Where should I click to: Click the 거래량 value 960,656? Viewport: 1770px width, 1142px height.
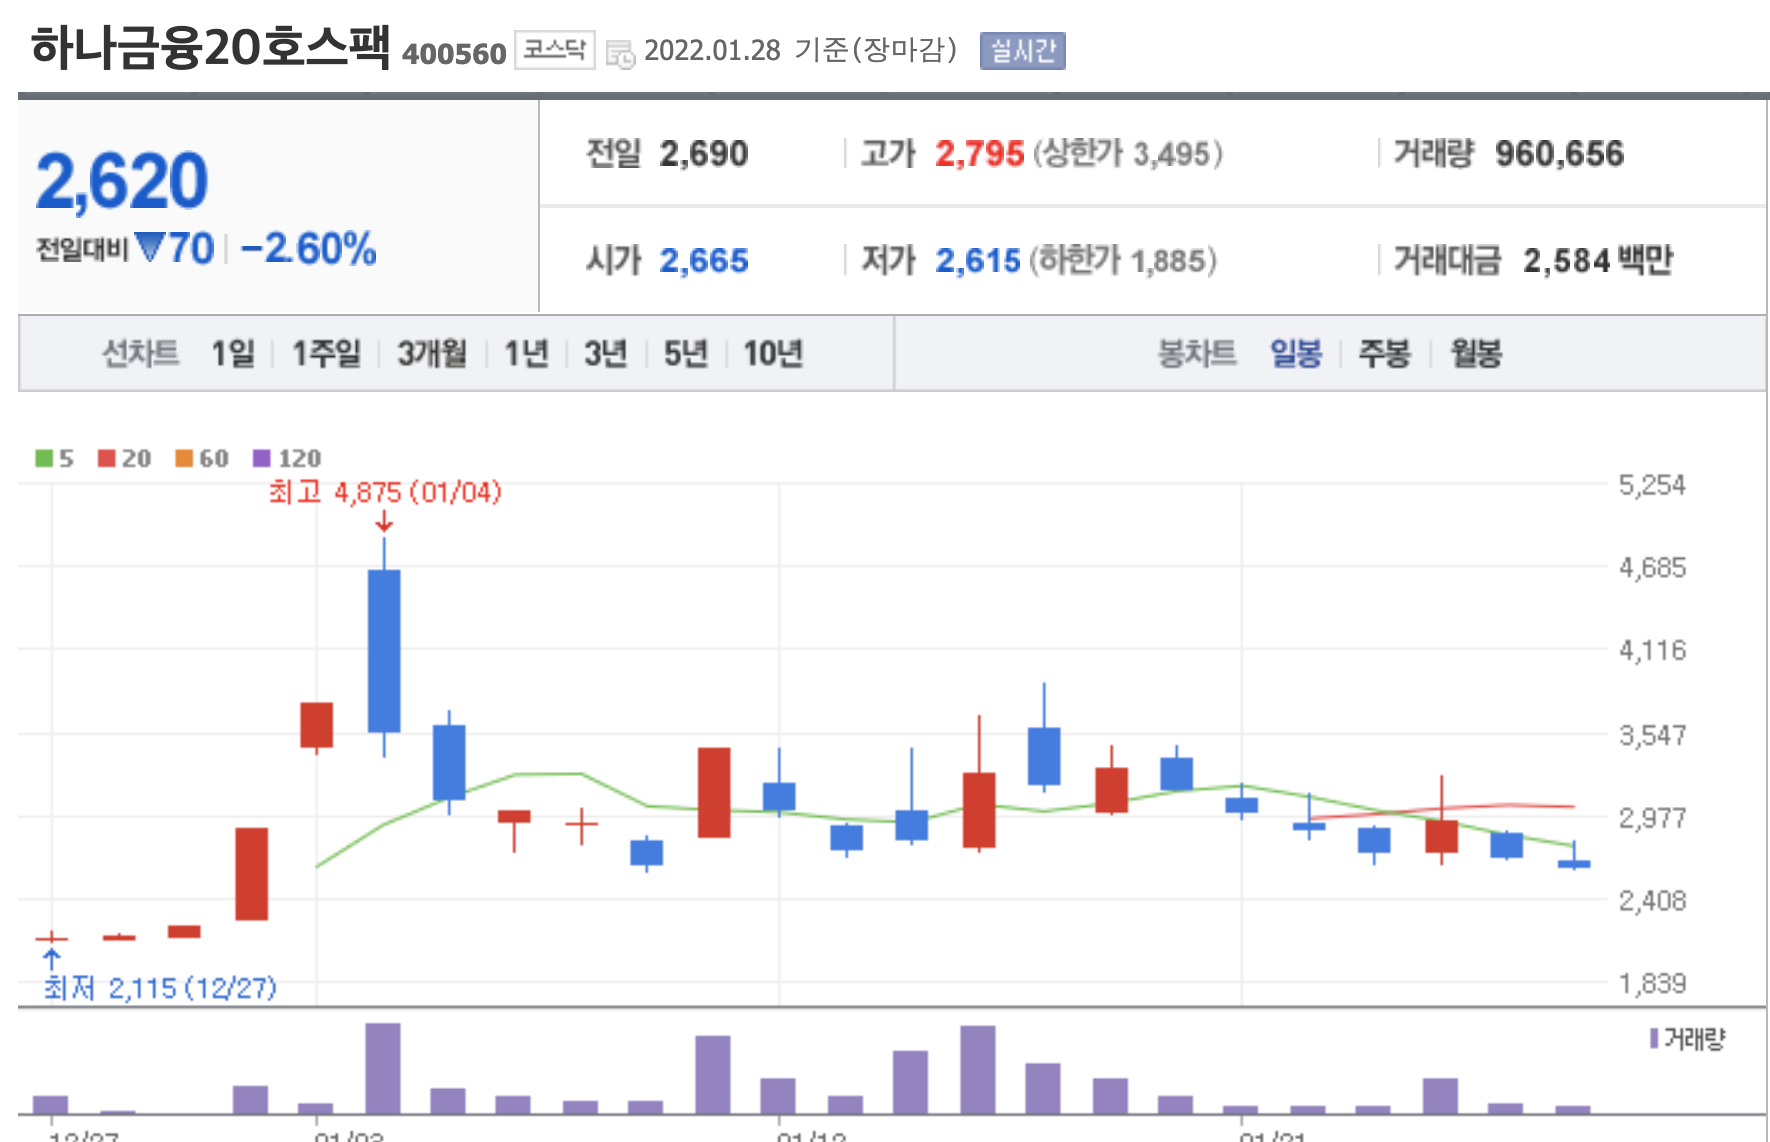[x=1559, y=154]
